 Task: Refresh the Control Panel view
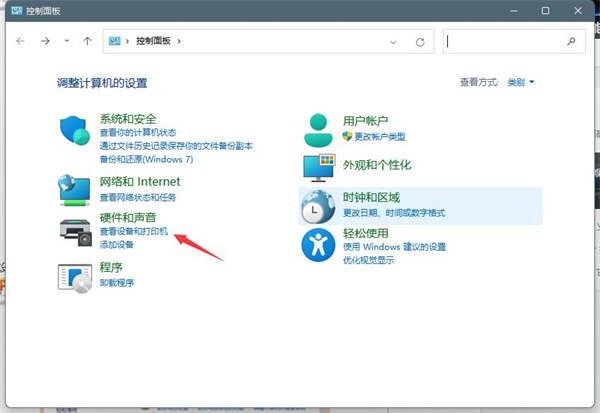coord(420,42)
